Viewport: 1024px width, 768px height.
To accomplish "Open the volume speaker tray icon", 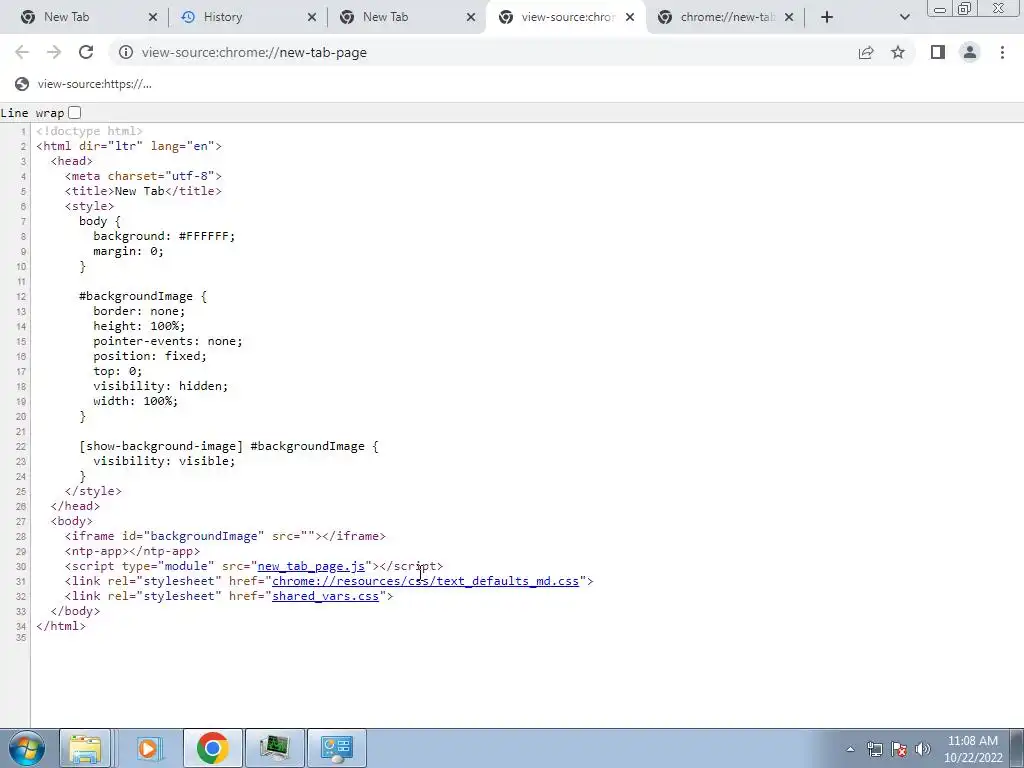I will coord(923,749).
